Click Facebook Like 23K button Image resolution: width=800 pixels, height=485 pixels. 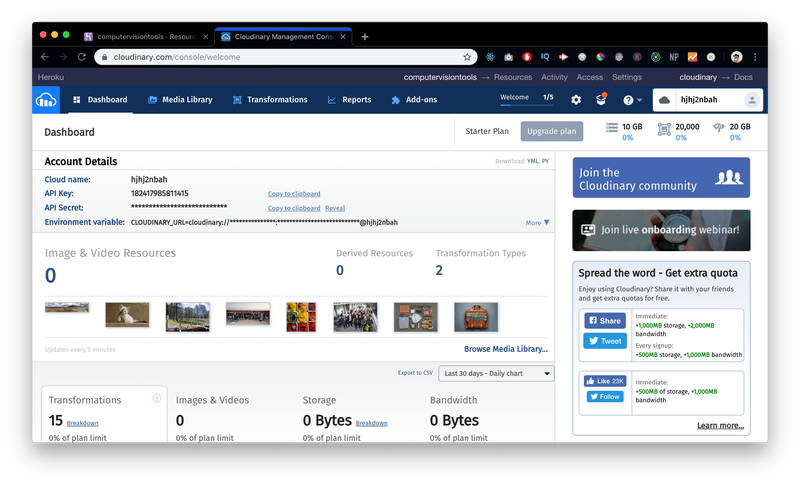605,381
